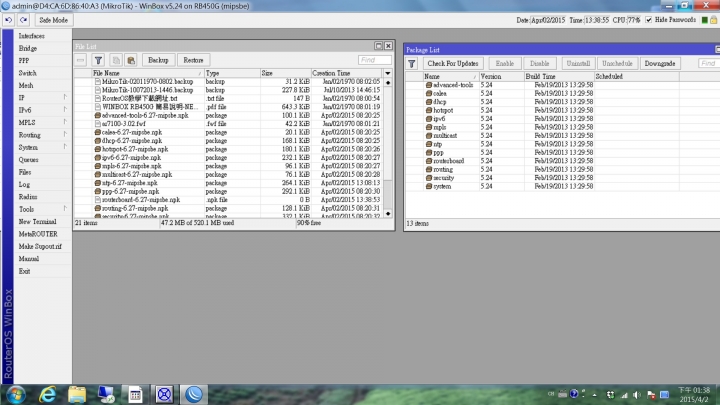Sort Package List by Name column
The height and width of the screenshot is (405, 720).
click(x=450, y=77)
